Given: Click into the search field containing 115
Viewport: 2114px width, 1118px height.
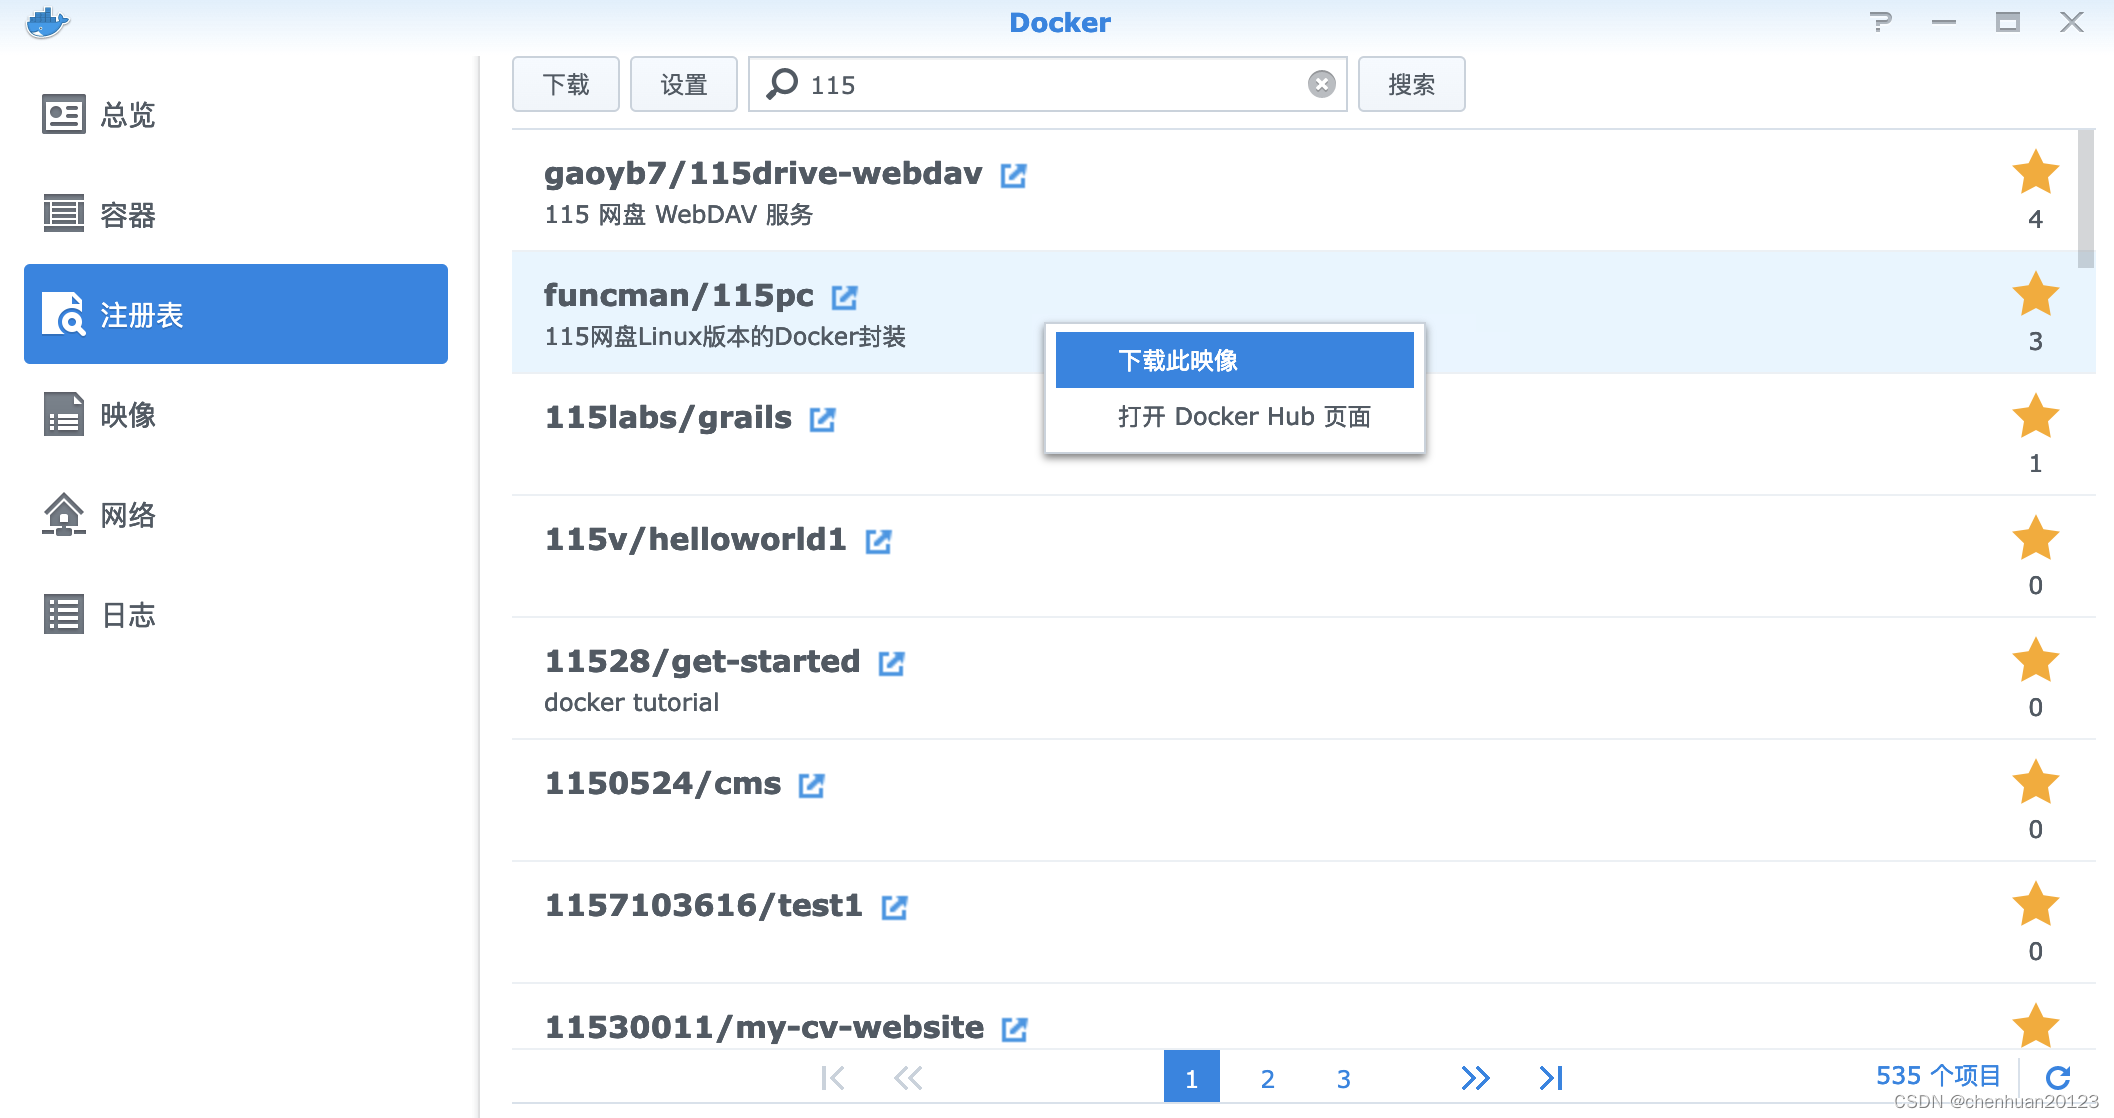Looking at the screenshot, I should coord(1050,84).
